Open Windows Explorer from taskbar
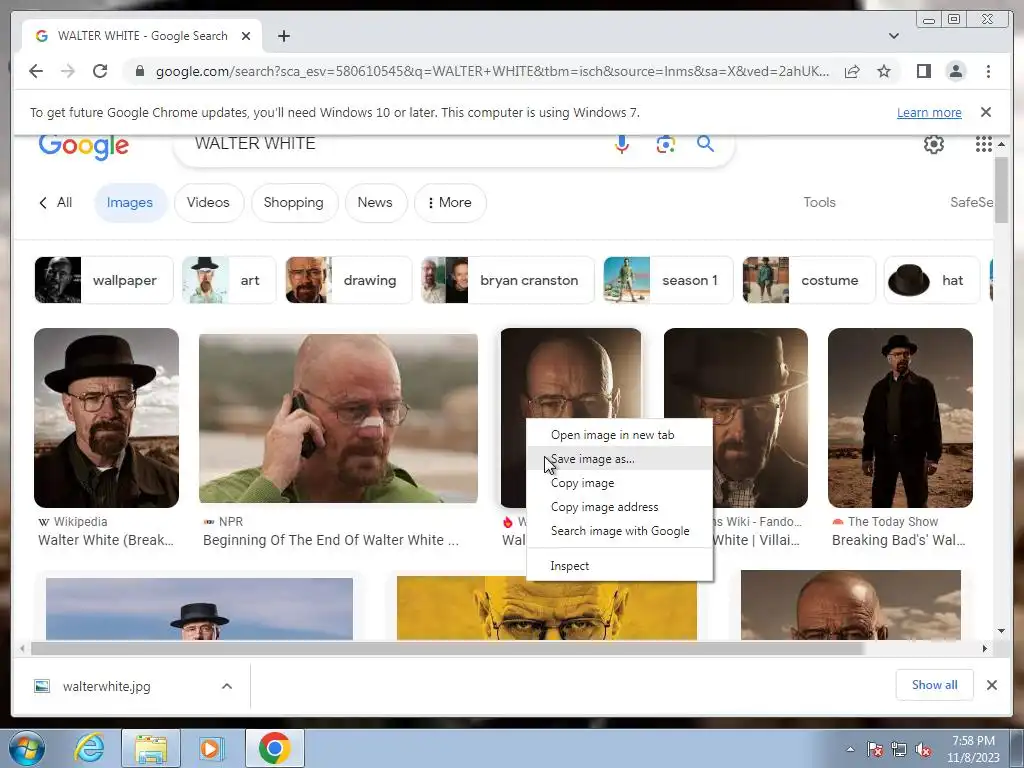 150,748
